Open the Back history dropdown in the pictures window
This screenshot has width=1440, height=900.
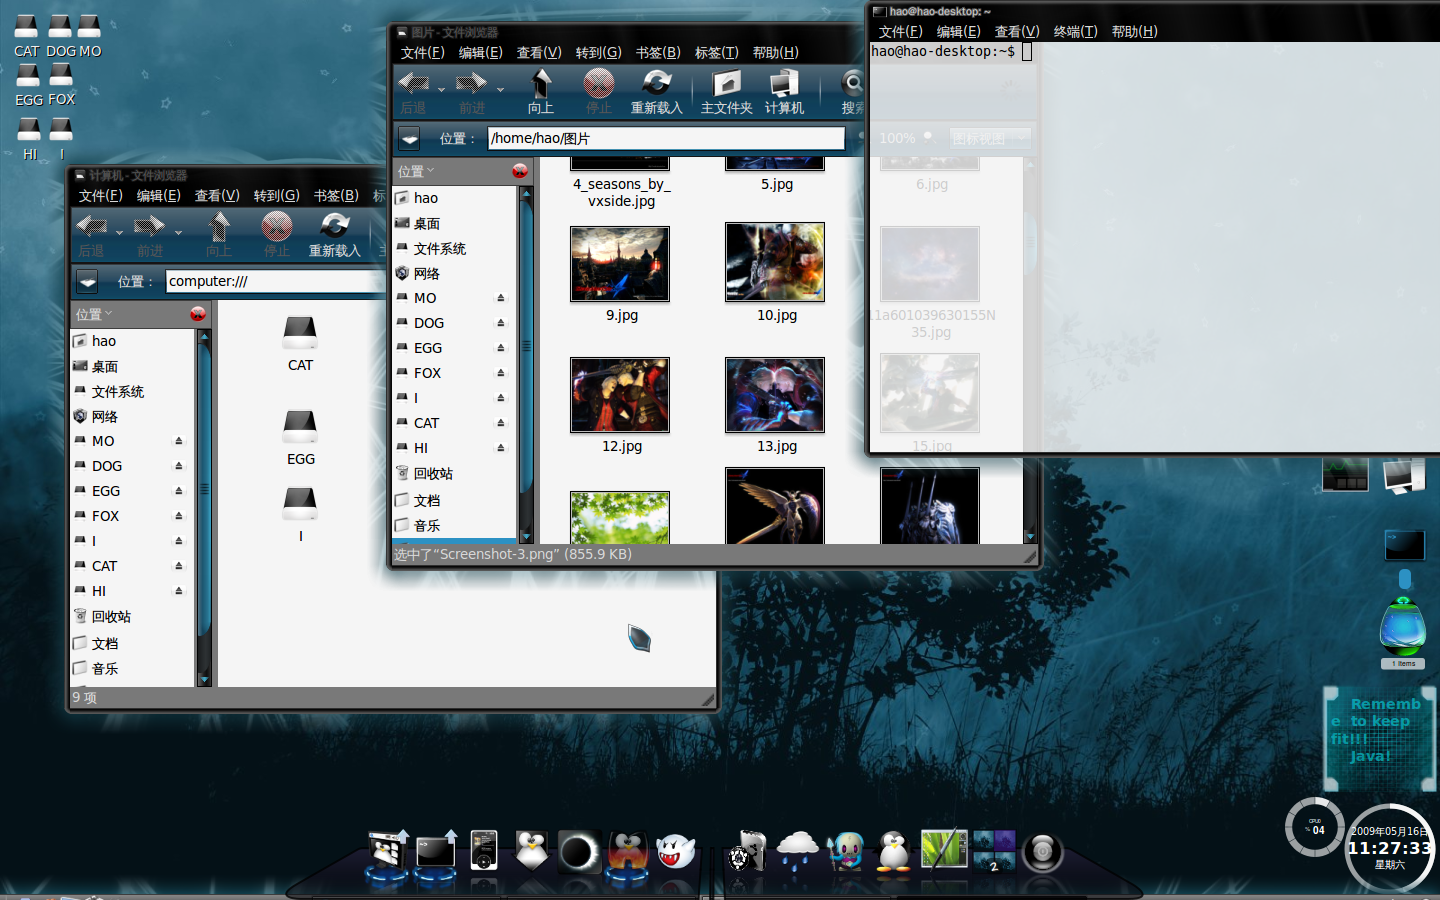pyautogui.click(x=441, y=89)
